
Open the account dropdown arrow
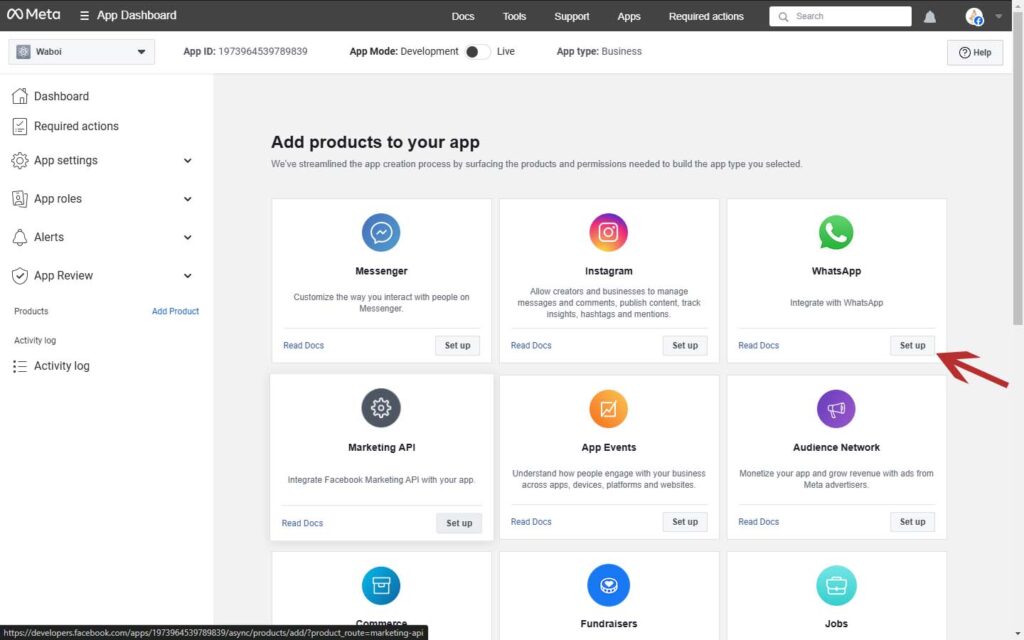998,16
